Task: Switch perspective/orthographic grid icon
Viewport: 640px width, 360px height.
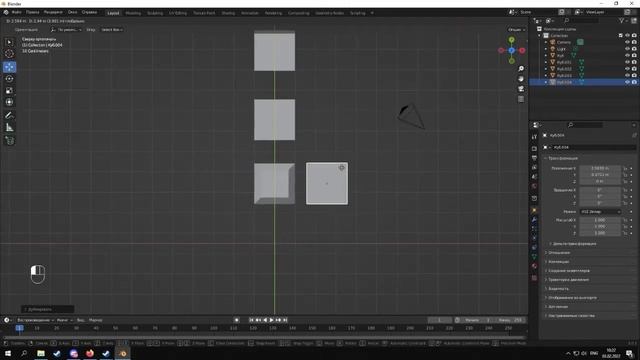Action: point(521,99)
